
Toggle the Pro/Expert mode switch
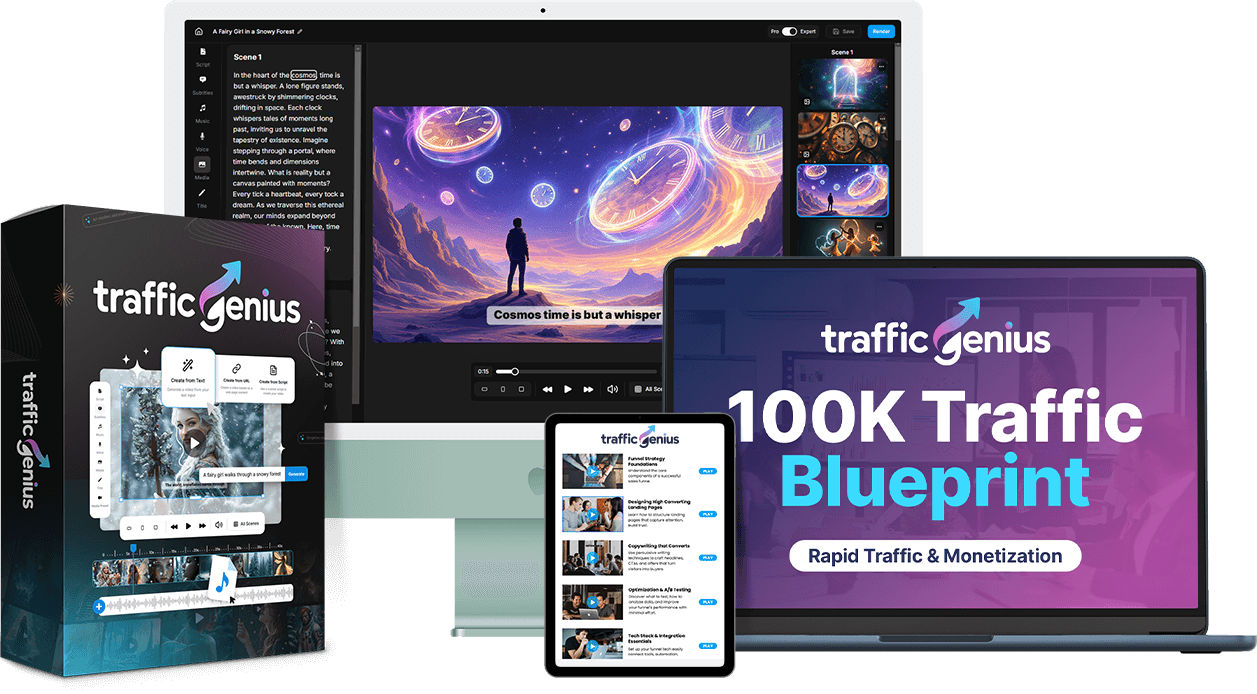tap(789, 31)
